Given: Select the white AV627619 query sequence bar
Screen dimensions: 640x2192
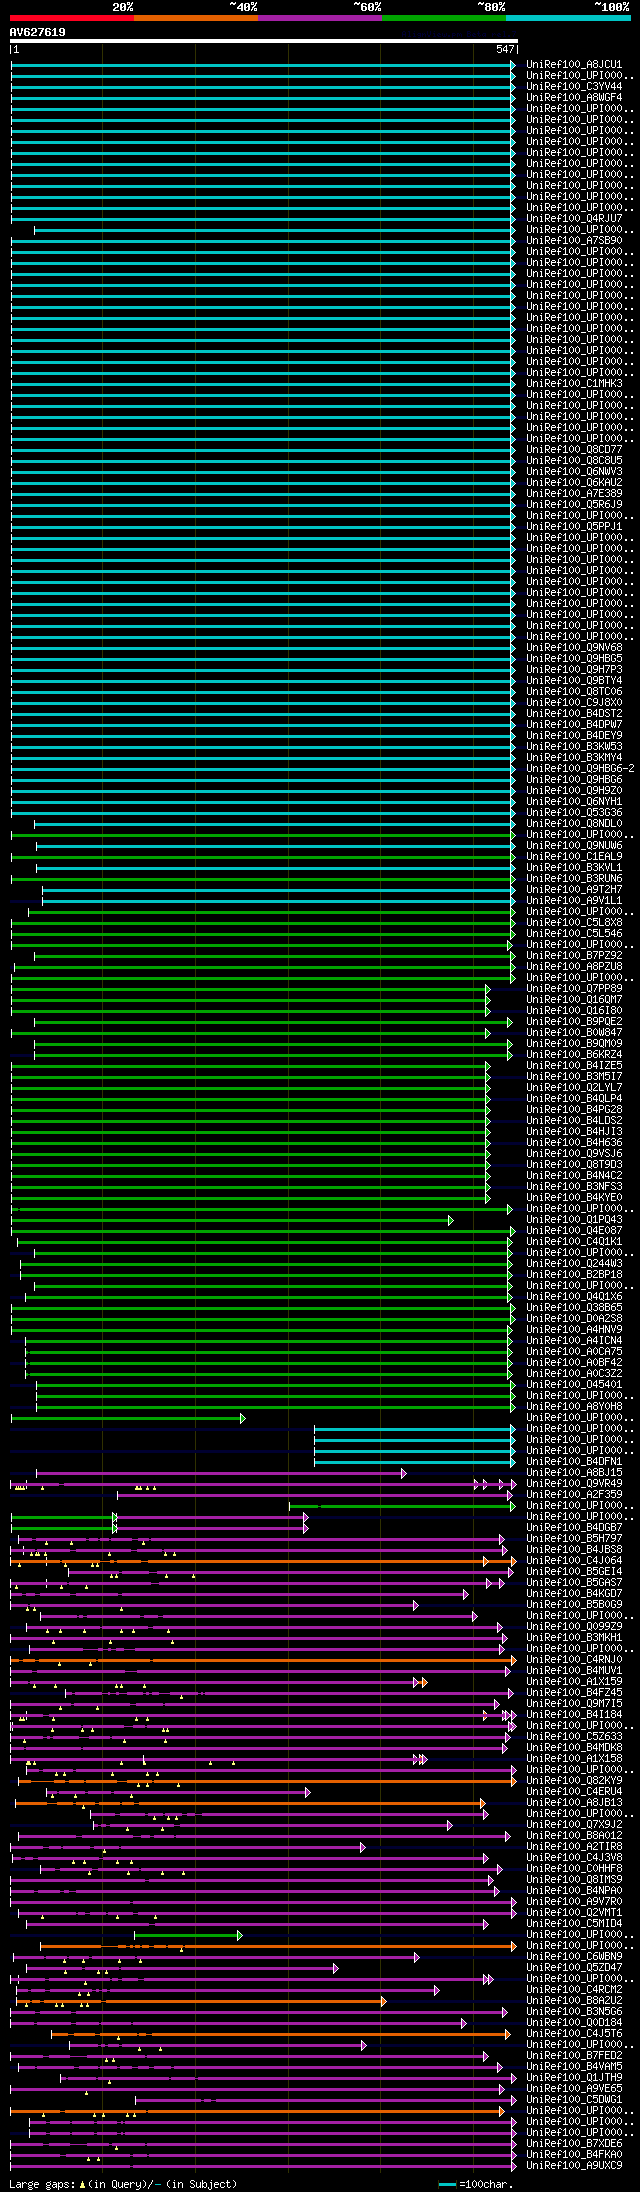Looking at the screenshot, I should pos(263,41).
